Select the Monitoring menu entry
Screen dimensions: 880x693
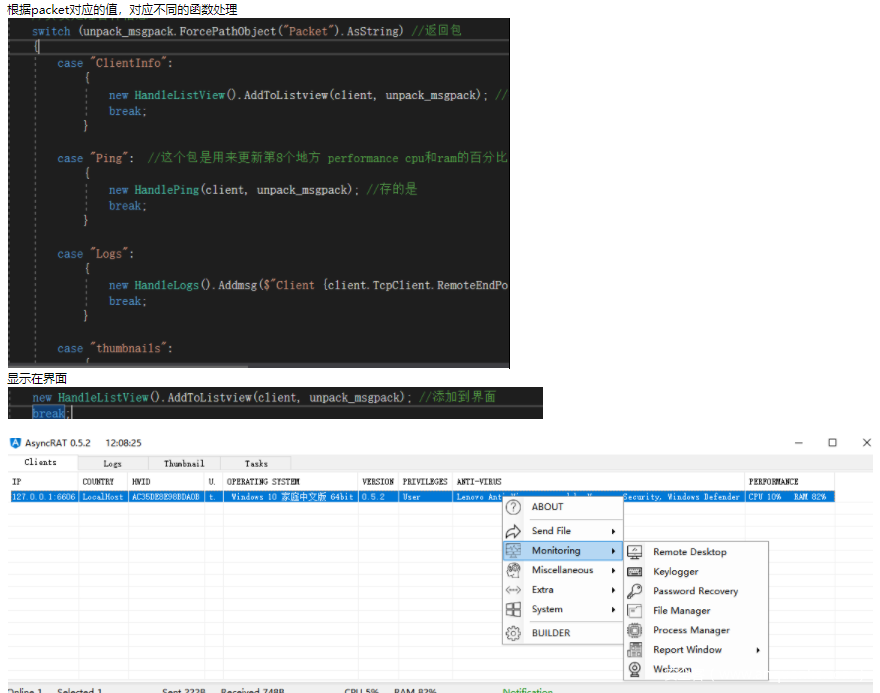(556, 551)
